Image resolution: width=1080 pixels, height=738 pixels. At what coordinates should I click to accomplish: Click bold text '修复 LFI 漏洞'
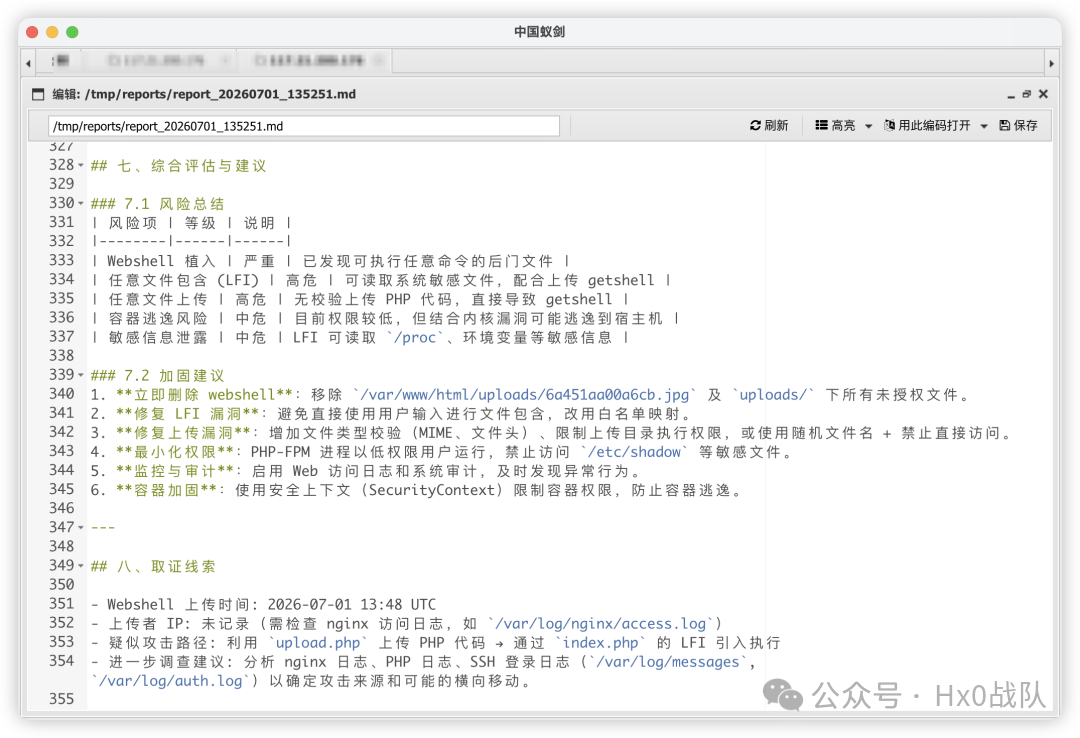(x=187, y=413)
